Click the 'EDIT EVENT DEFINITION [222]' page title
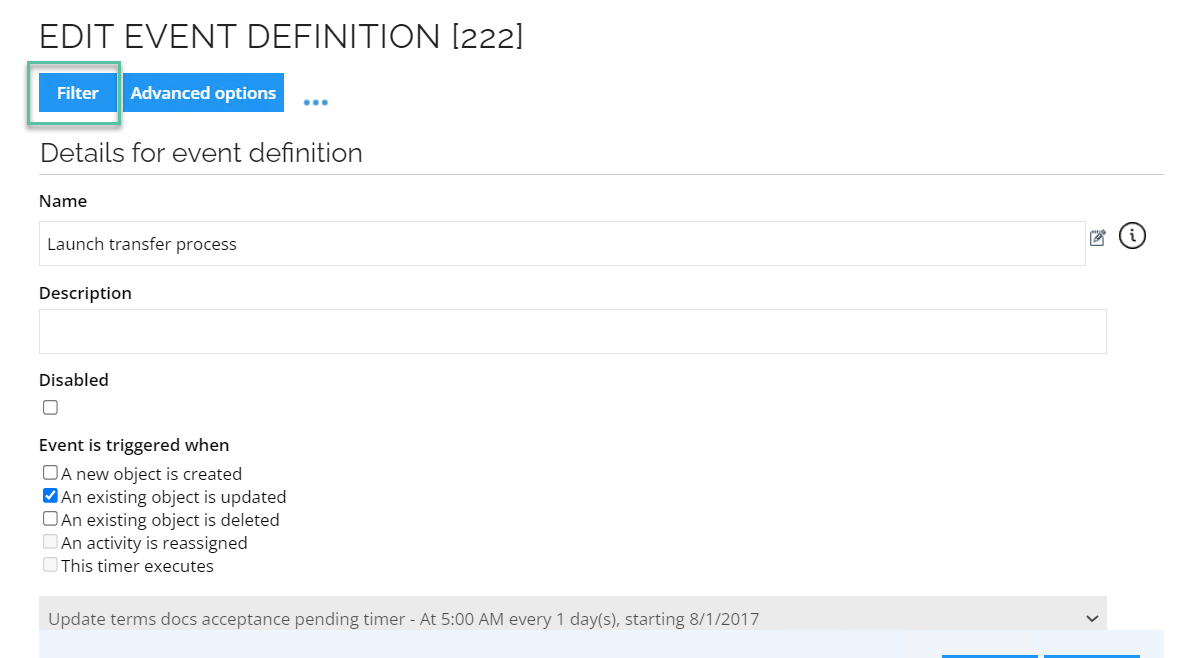 (x=281, y=36)
